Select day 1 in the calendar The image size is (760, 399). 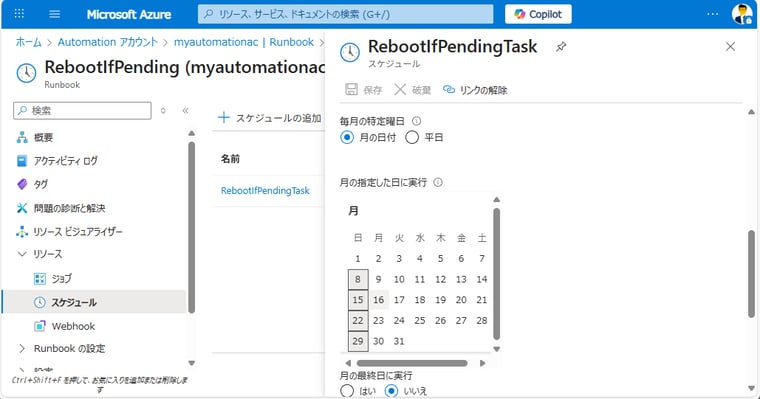pyautogui.click(x=358, y=258)
